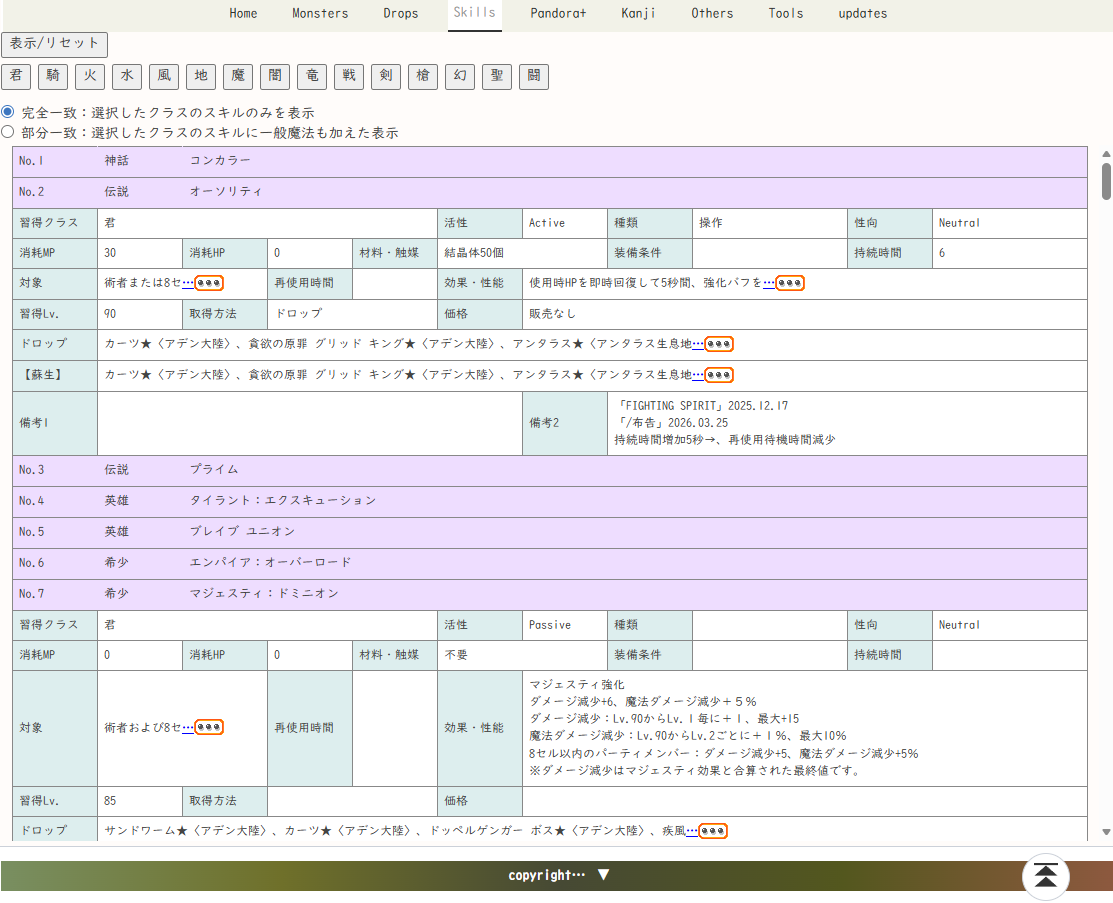This screenshot has width=1113, height=903.
Task: Click the 備考2 header cell
Action: click(x=564, y=423)
